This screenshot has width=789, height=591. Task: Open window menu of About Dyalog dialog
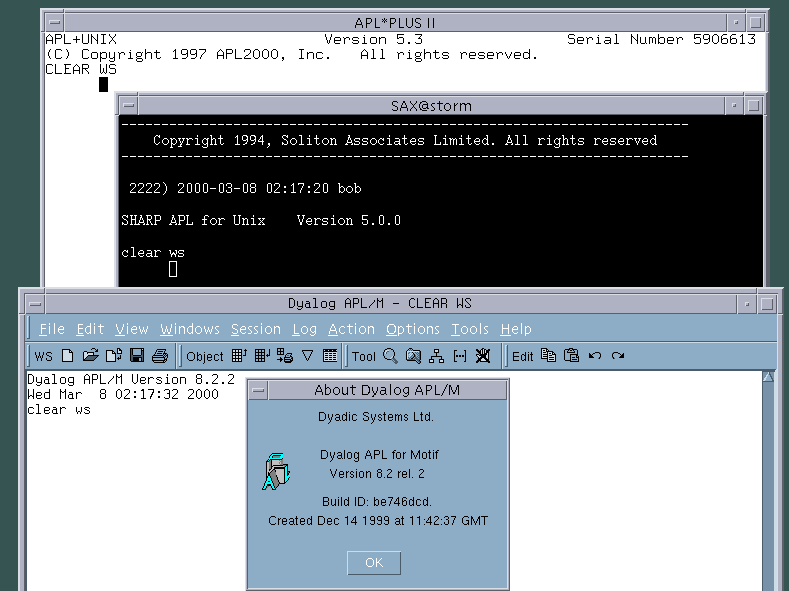click(259, 390)
